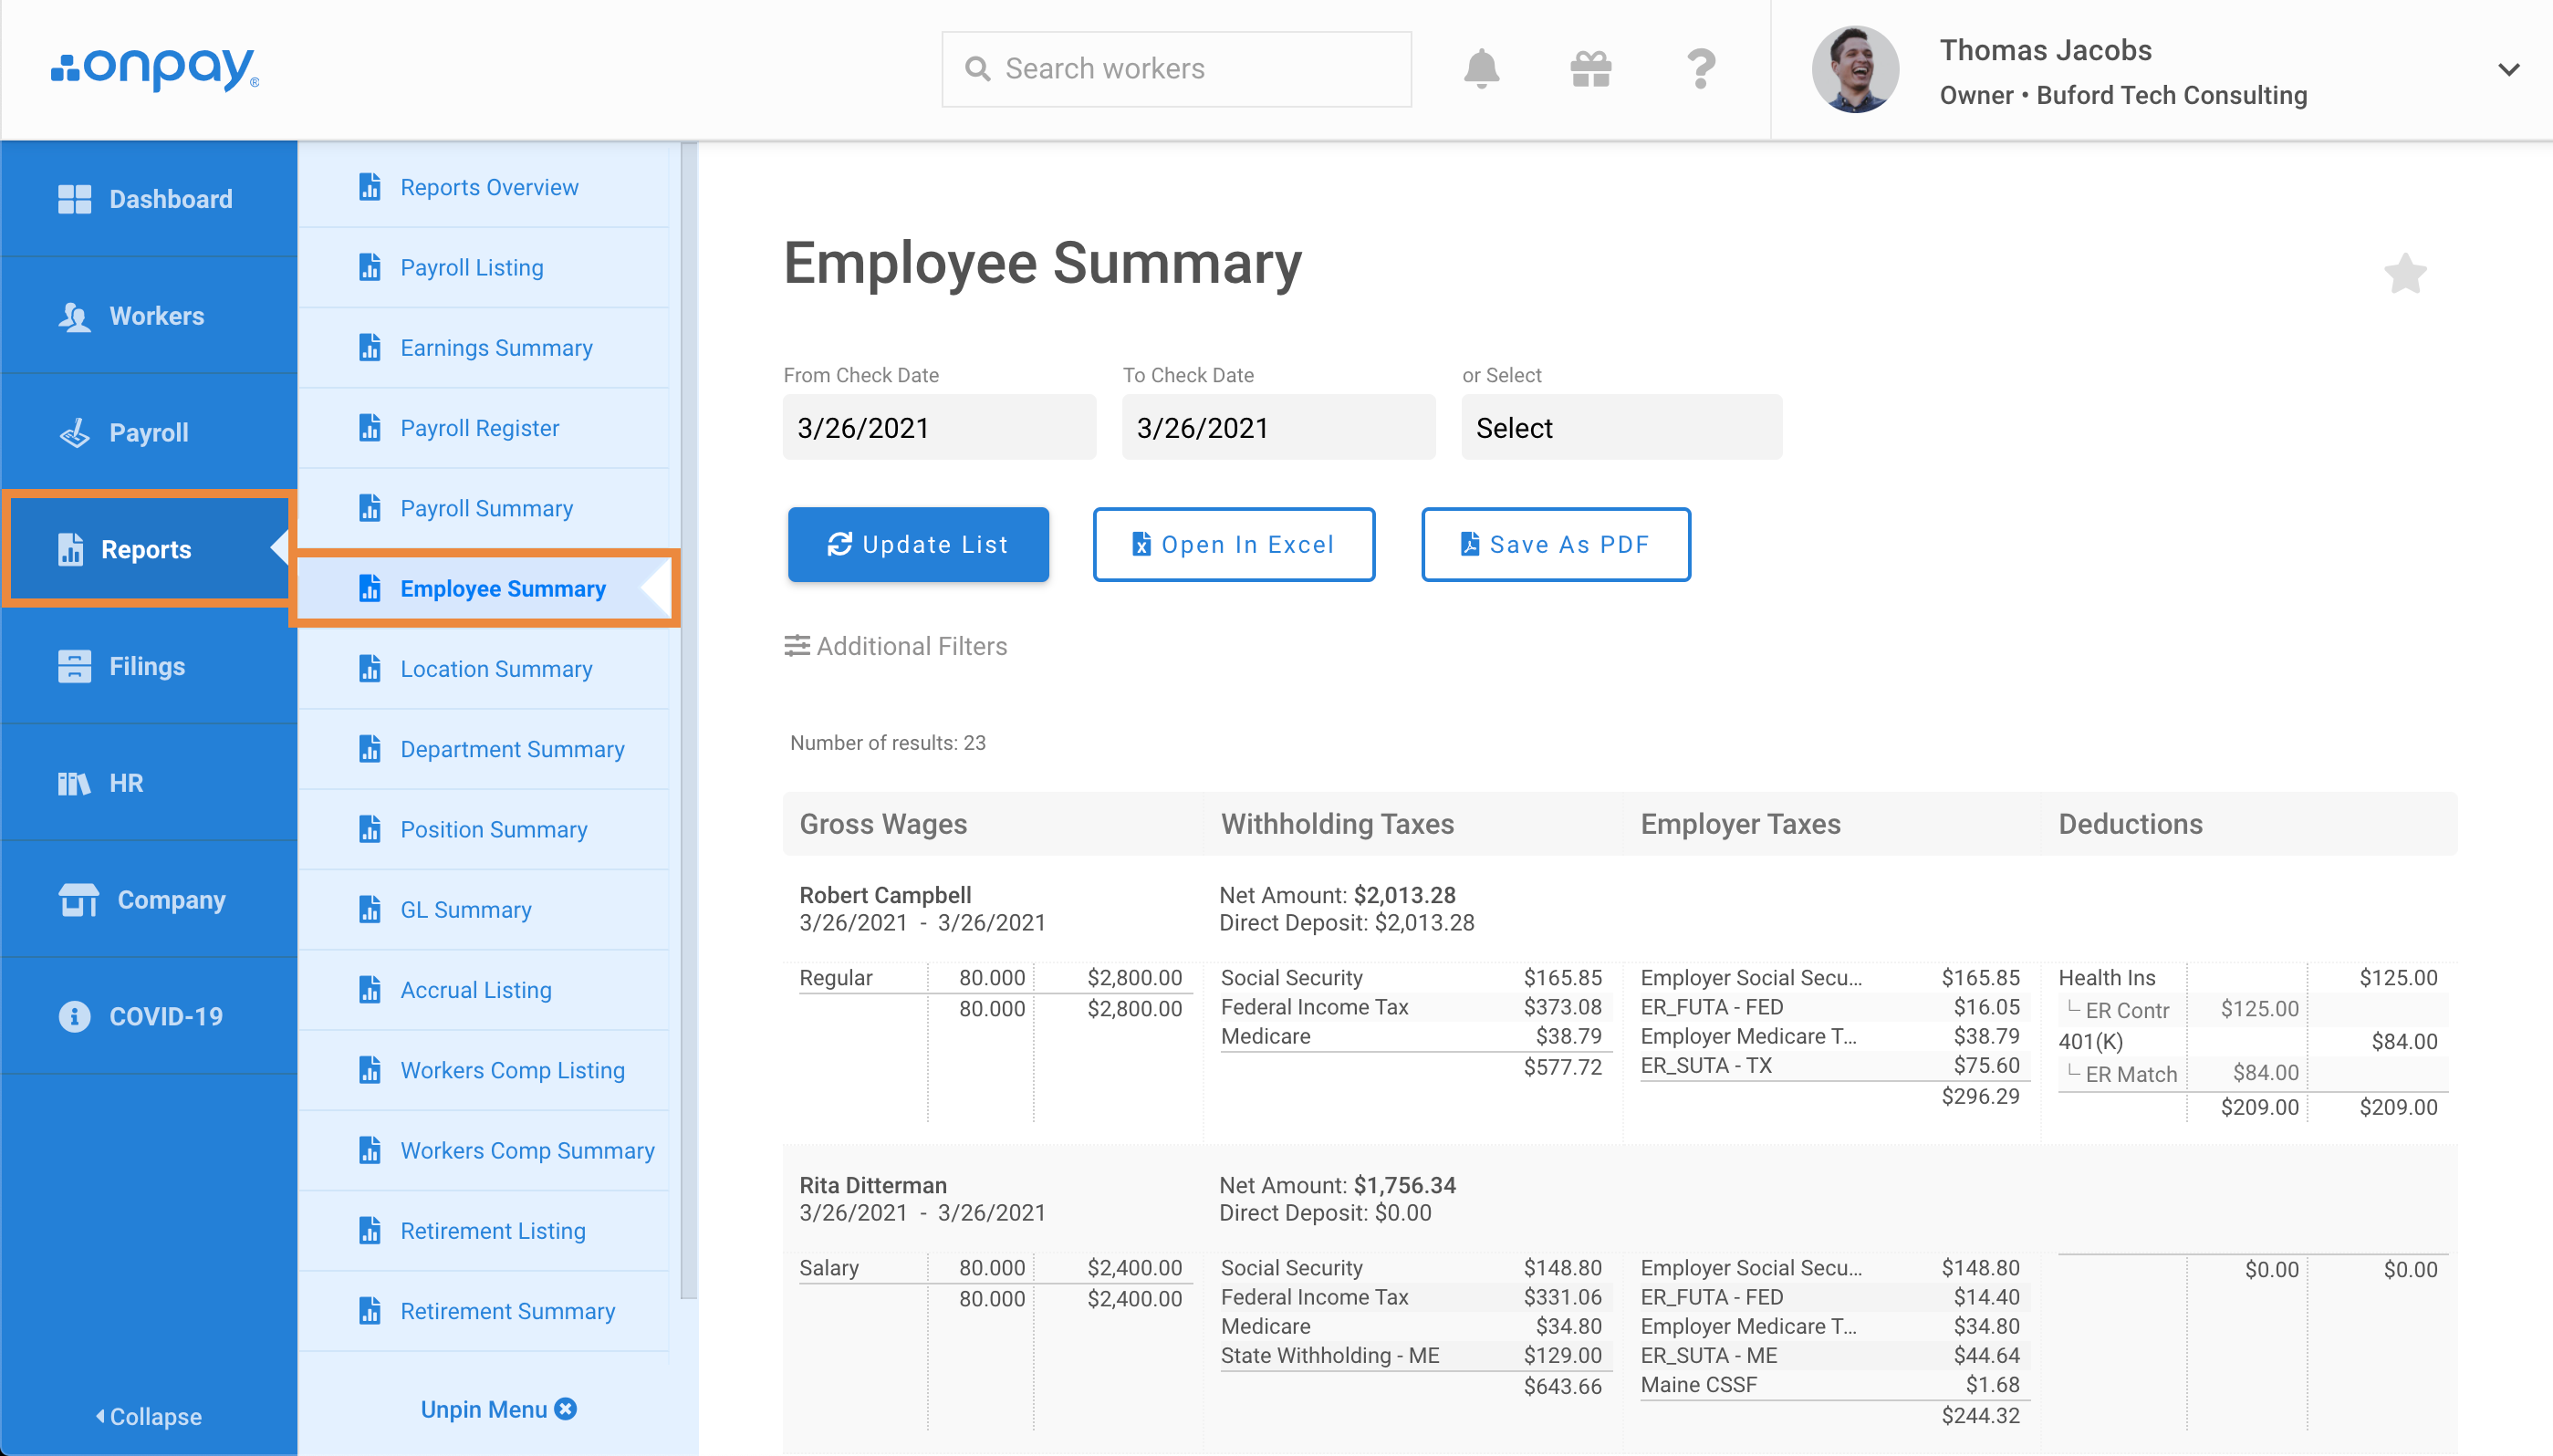
Task: Open Dashboard from main sidebar
Action: click(x=149, y=199)
